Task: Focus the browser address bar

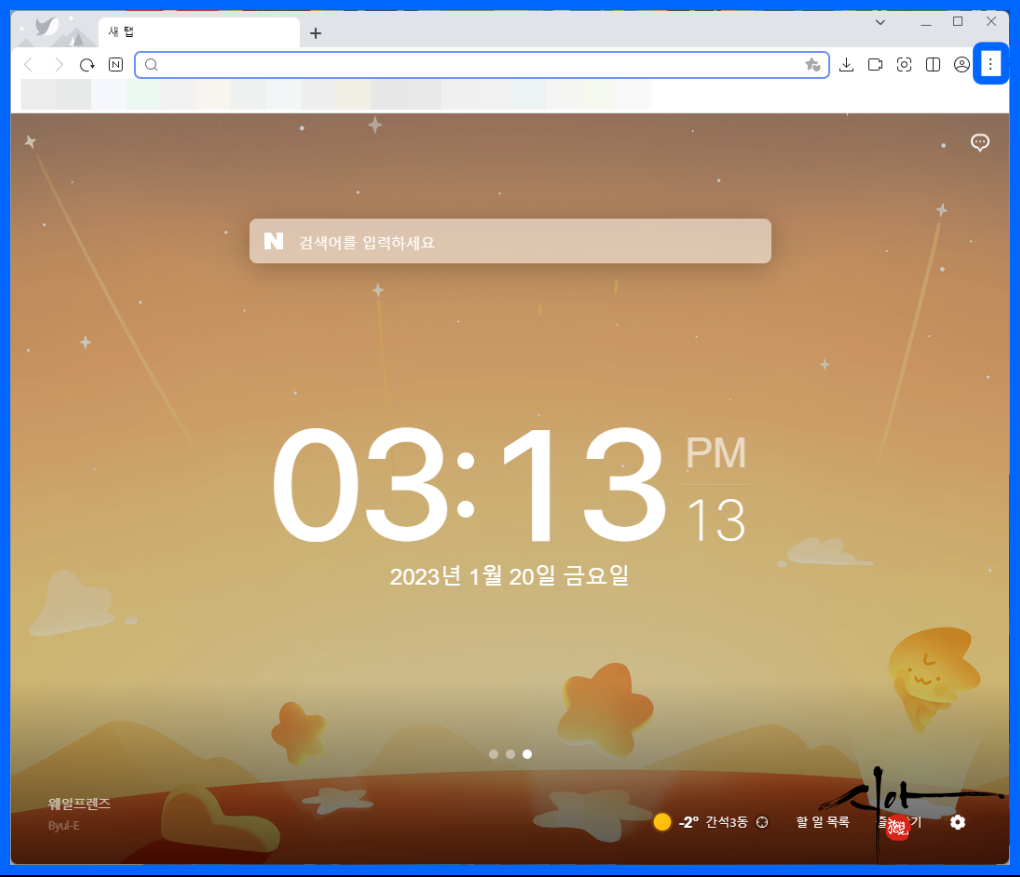Action: (481, 64)
